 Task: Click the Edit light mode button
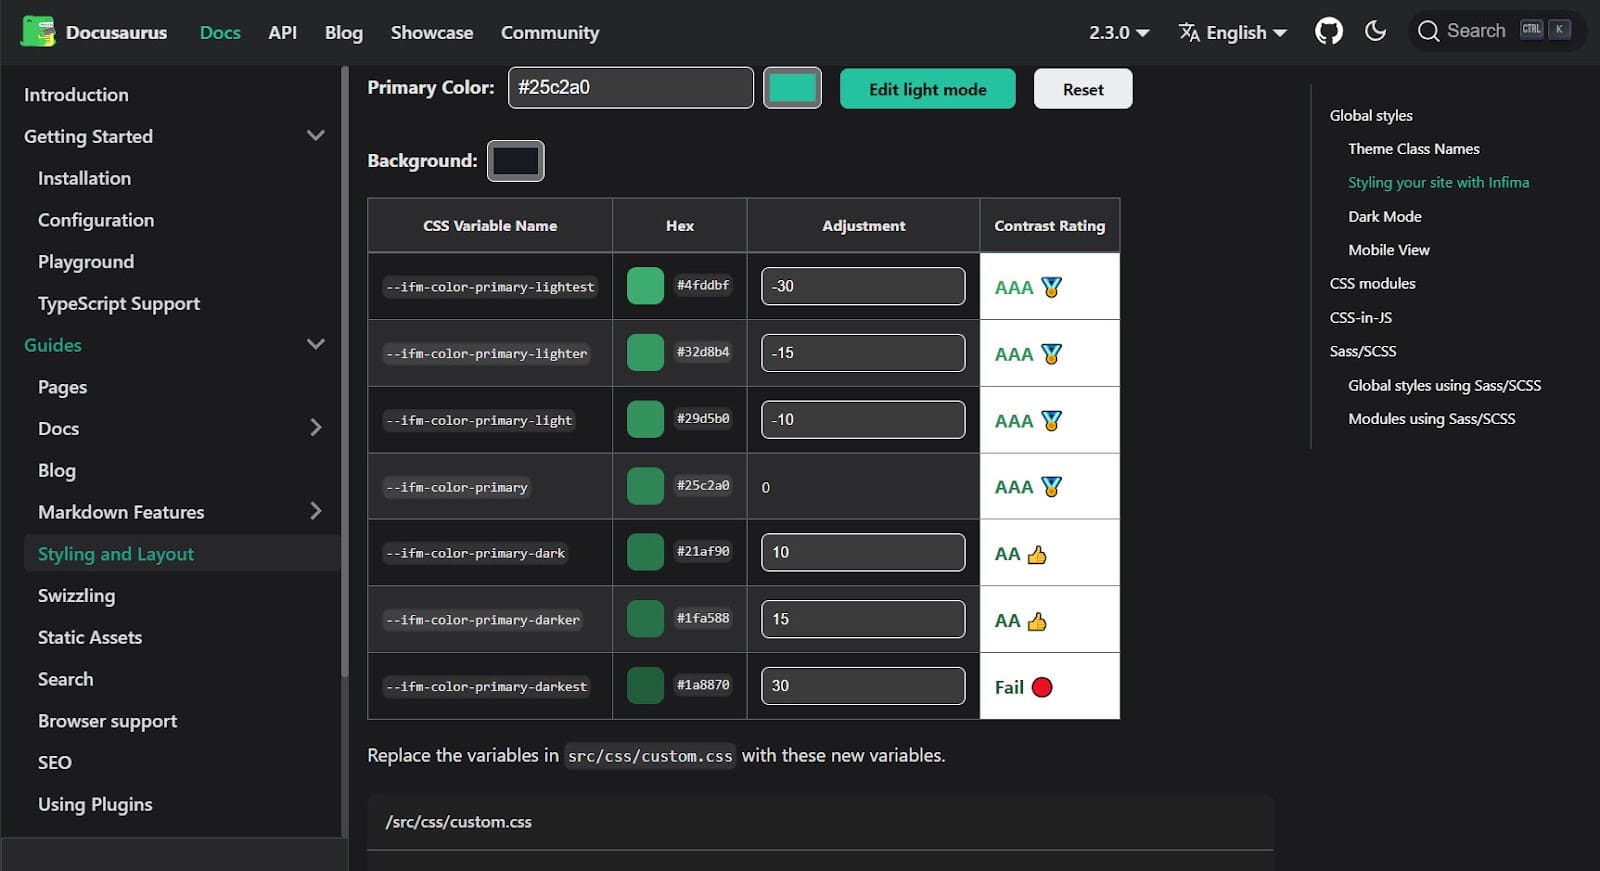pos(927,89)
